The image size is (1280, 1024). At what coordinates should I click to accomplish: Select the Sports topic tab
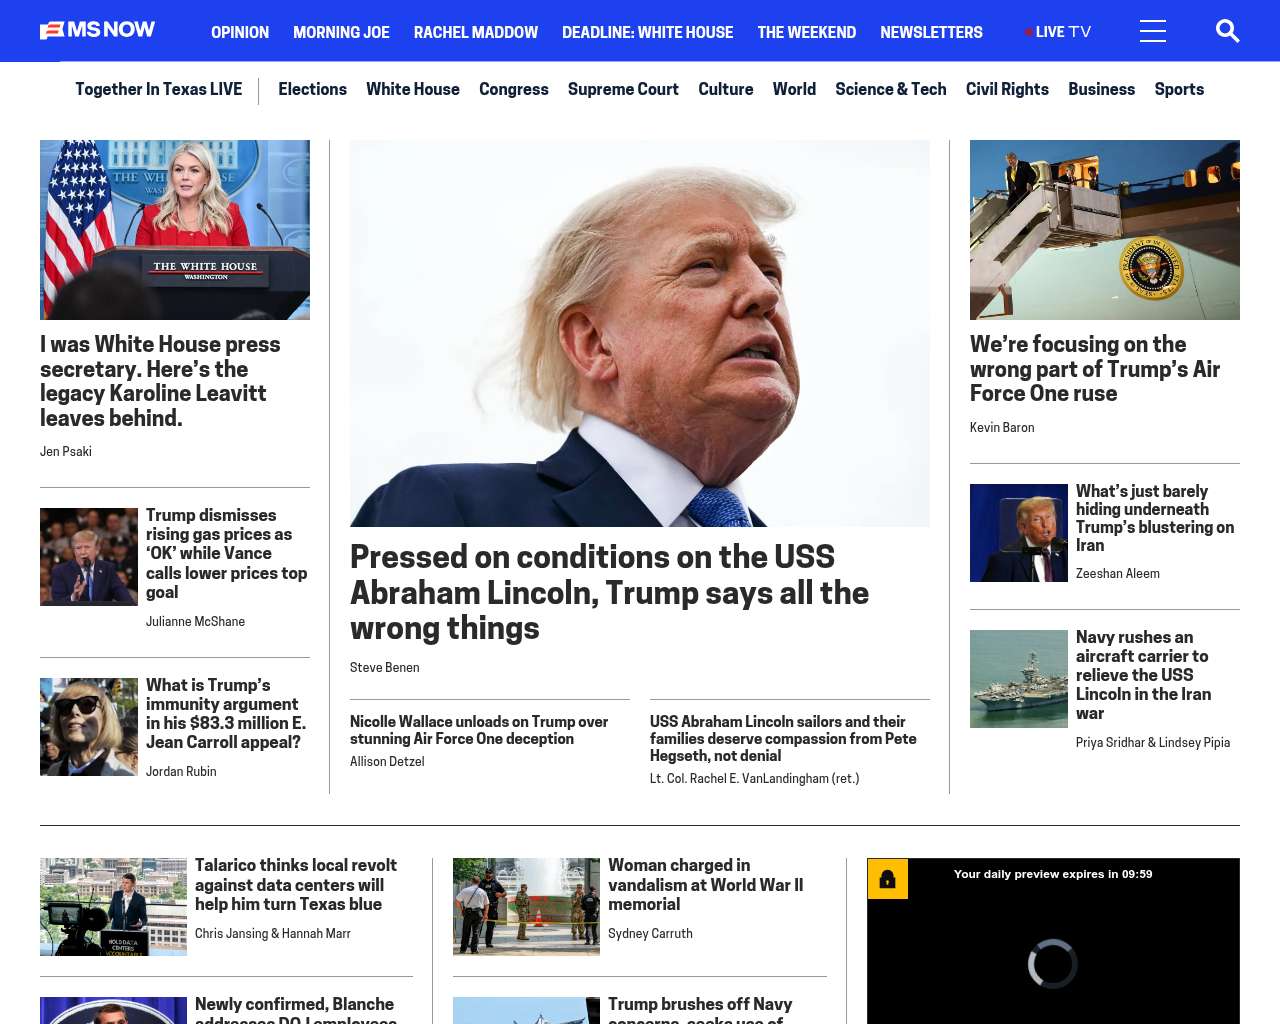pos(1179,89)
